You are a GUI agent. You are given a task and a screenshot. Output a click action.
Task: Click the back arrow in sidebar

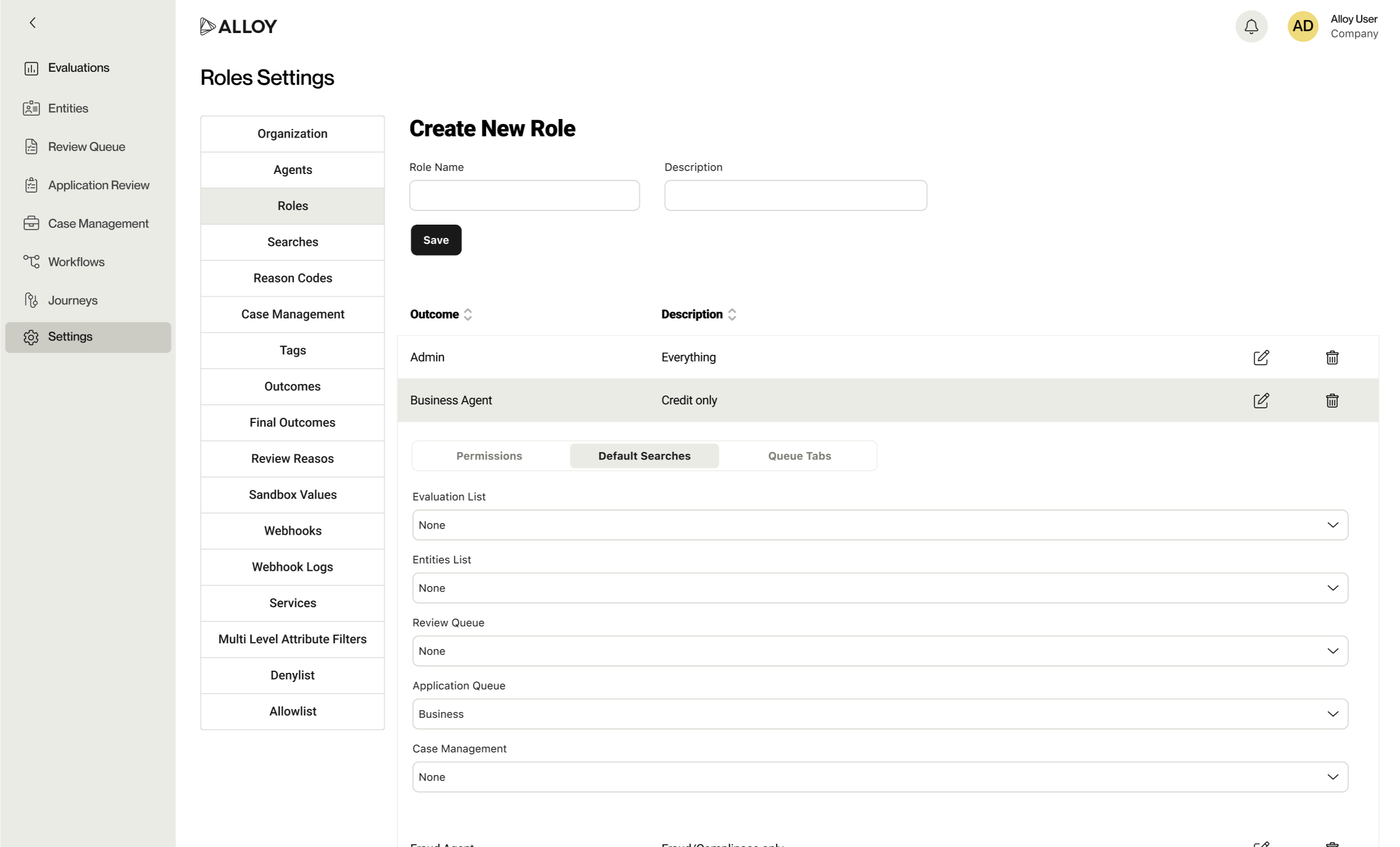click(x=32, y=23)
